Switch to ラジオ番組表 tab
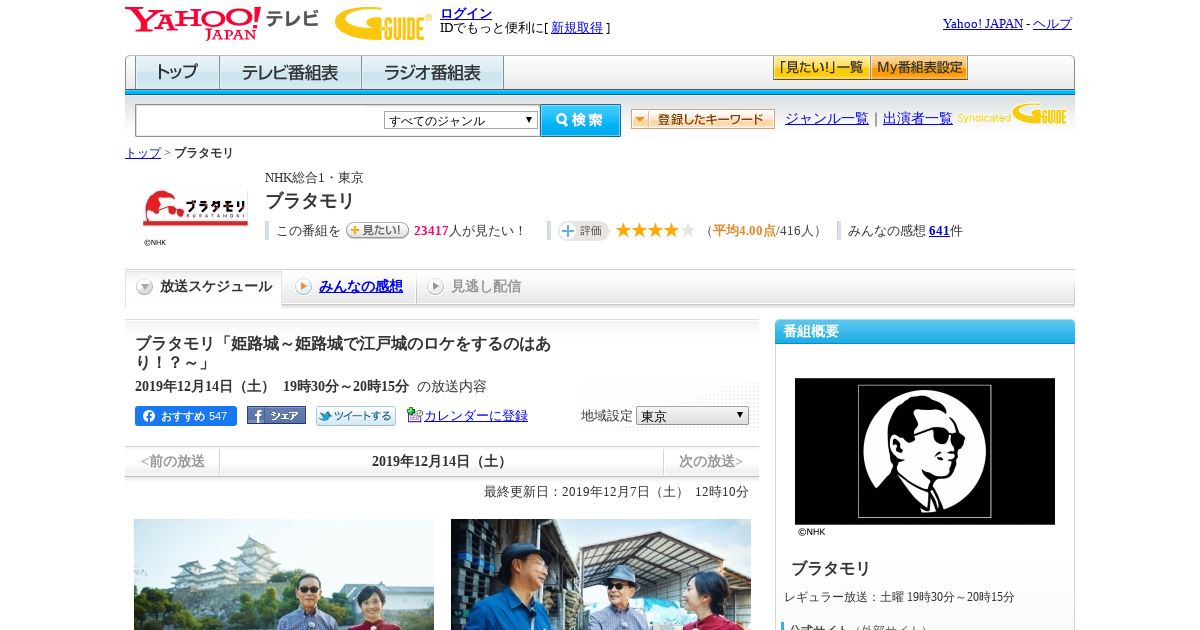 tap(432, 72)
